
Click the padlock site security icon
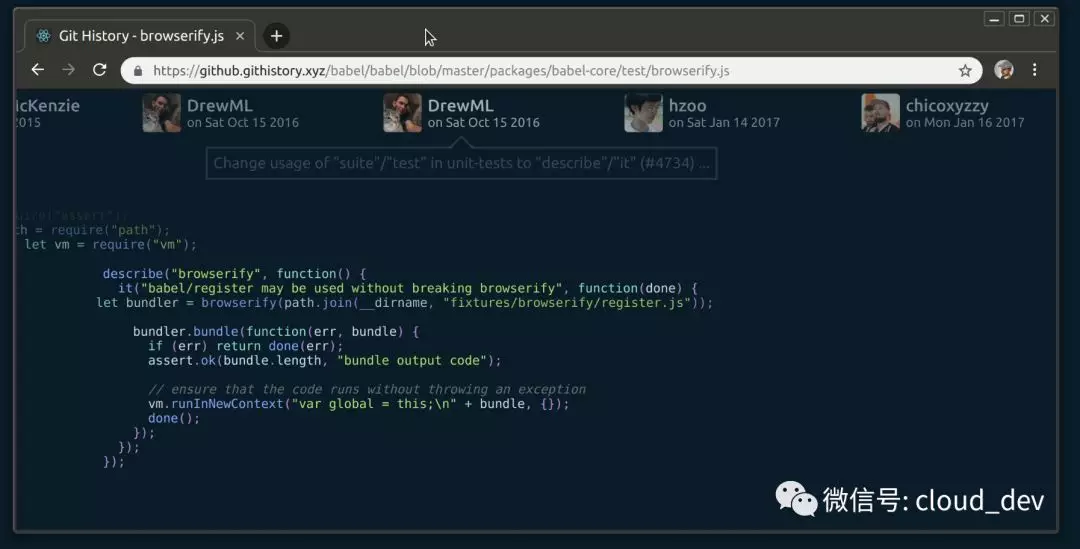coord(138,70)
